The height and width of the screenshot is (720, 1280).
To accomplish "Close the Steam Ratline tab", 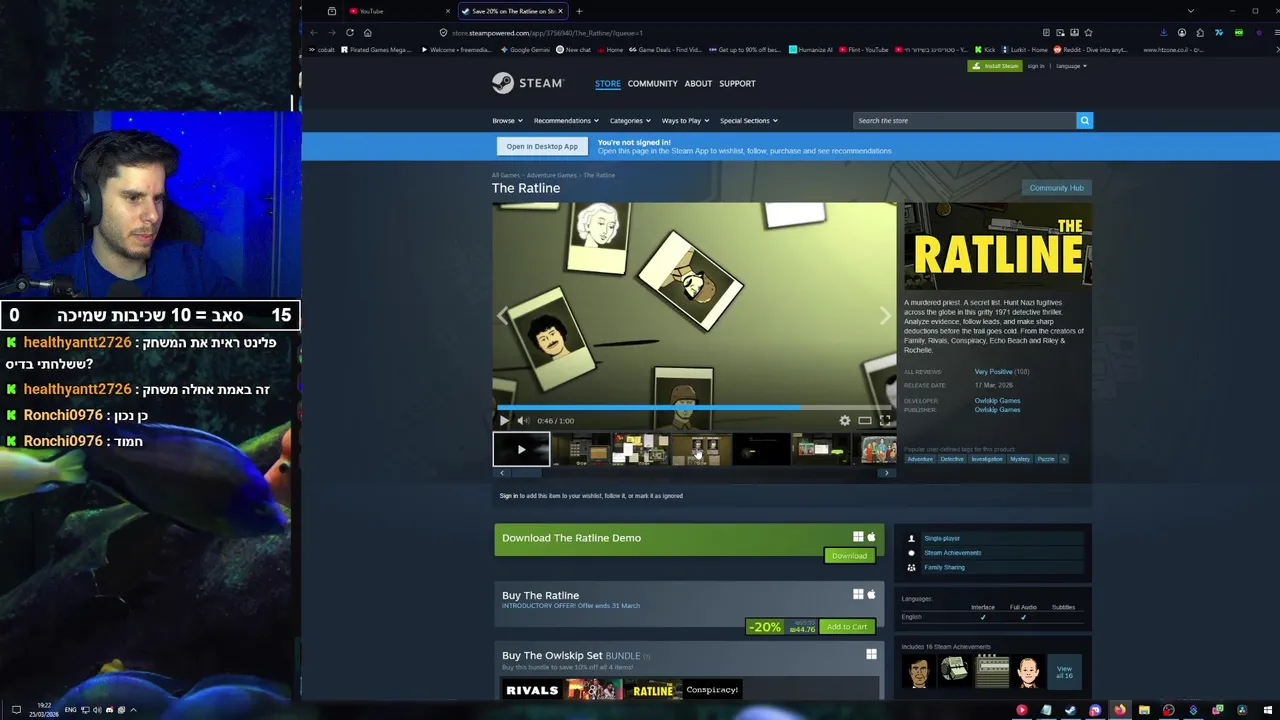I will 561,11.
